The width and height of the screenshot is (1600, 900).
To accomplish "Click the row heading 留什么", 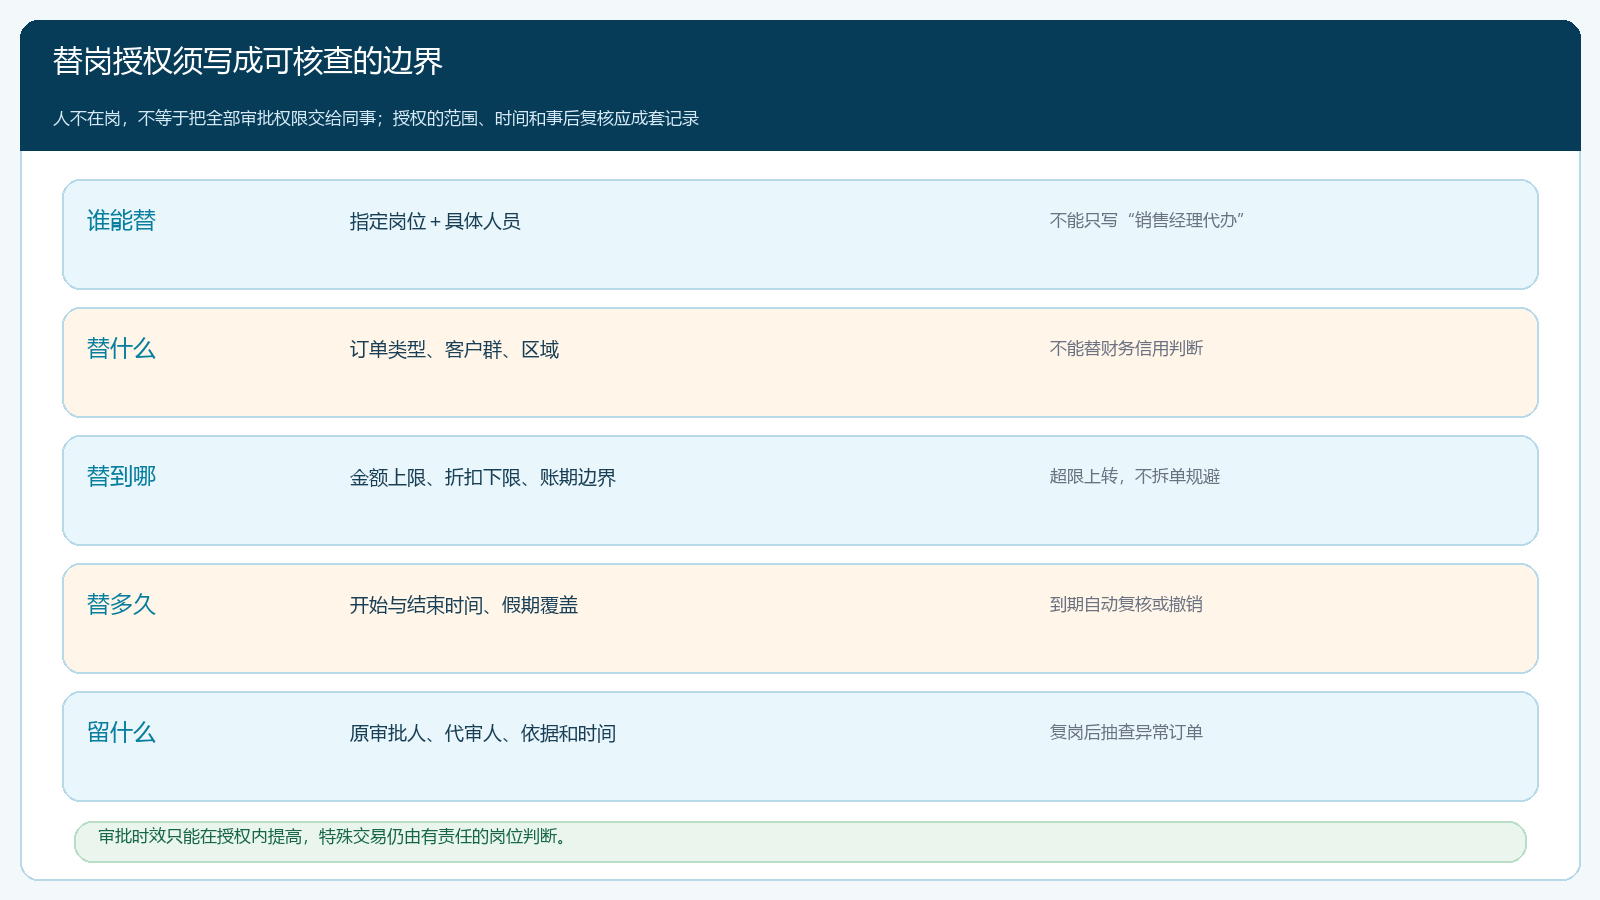I will click(x=121, y=733).
